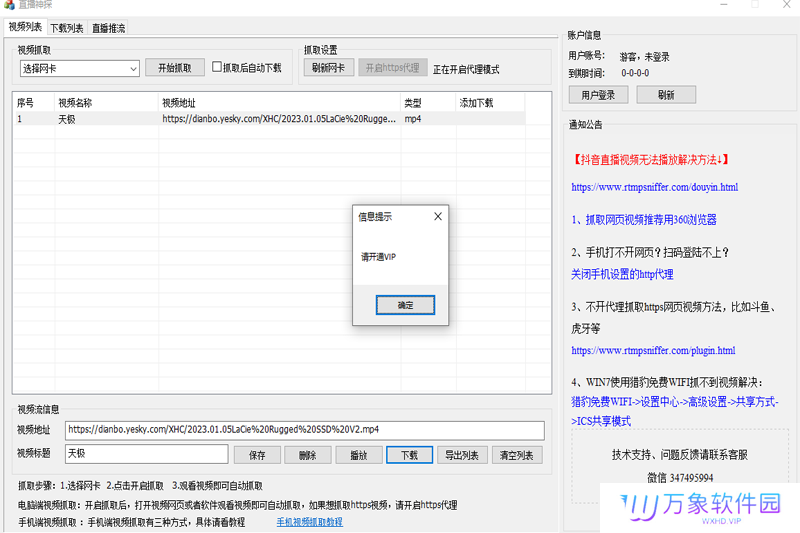Click 抓取网页视频推荐用360浏览器 link
800x533 pixels.
644,220
